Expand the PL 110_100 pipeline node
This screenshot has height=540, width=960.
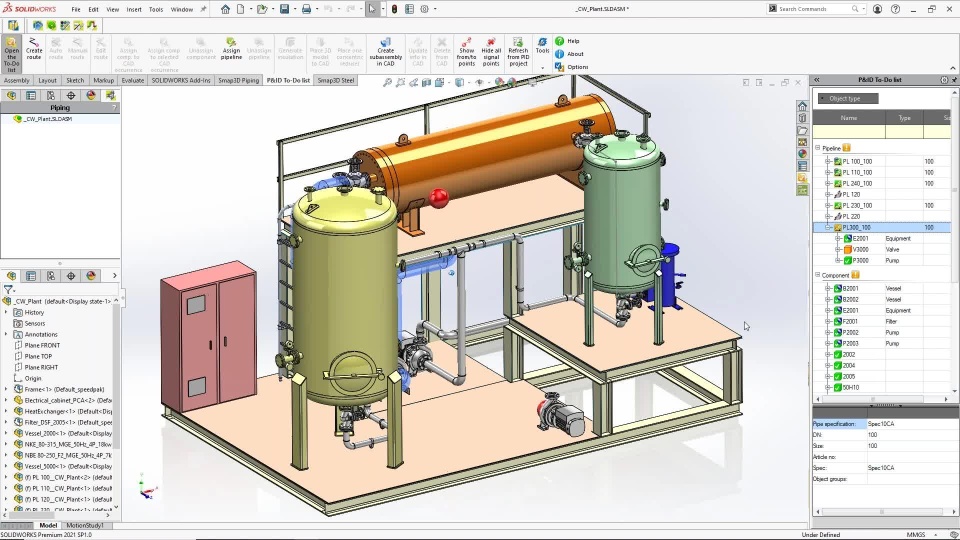(828, 173)
